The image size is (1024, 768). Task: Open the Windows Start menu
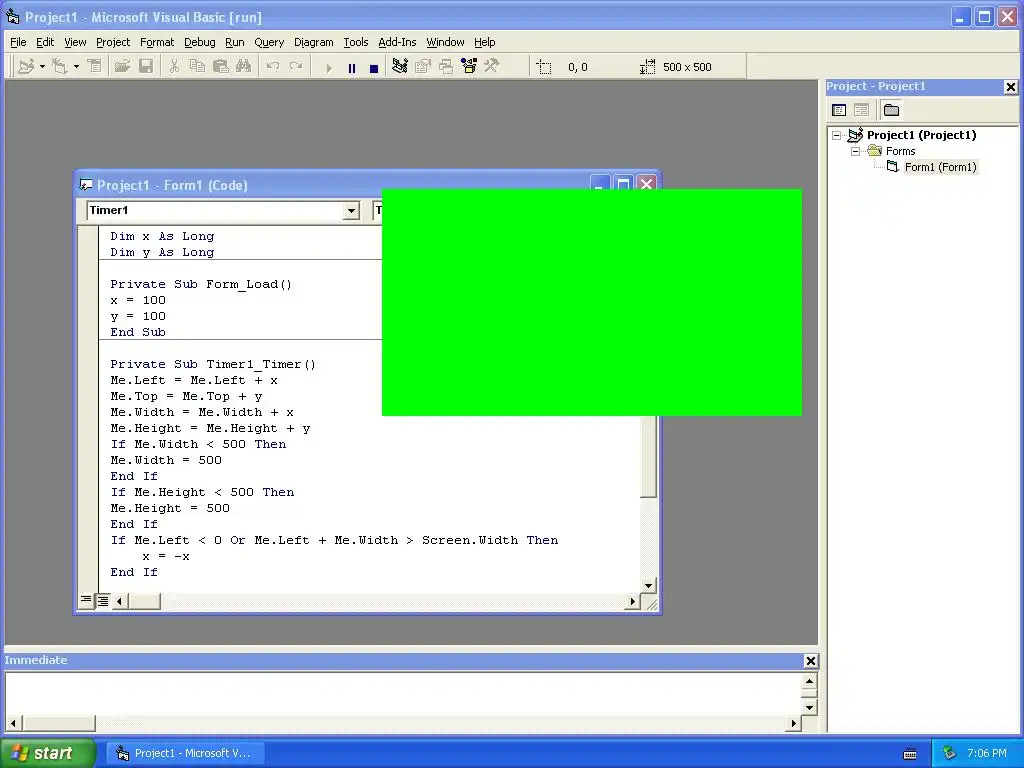click(x=47, y=753)
